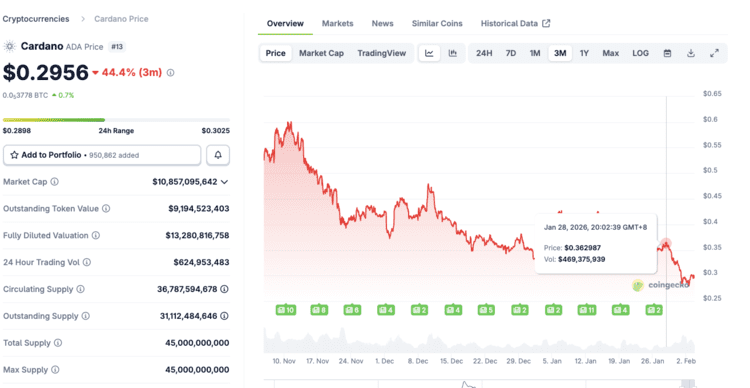Click Add to Portfolio button

point(102,155)
